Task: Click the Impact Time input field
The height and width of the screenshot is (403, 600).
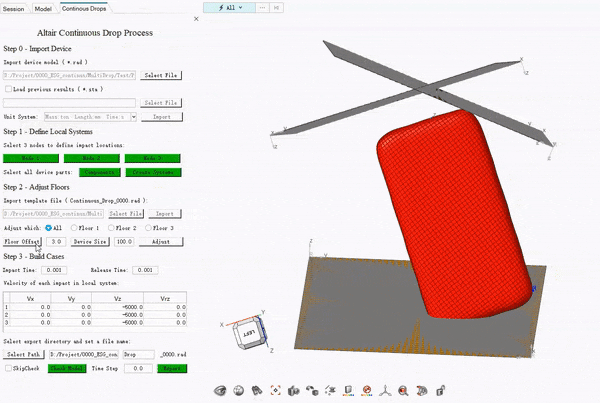Action: [x=54, y=270]
